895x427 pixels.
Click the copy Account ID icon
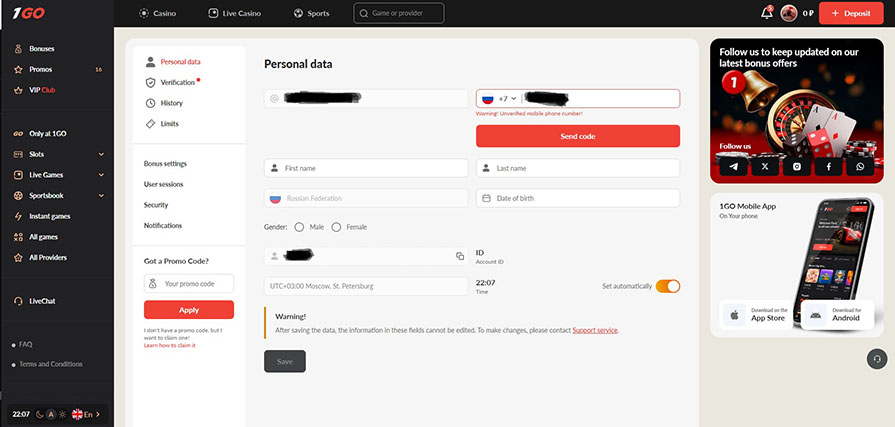point(460,257)
